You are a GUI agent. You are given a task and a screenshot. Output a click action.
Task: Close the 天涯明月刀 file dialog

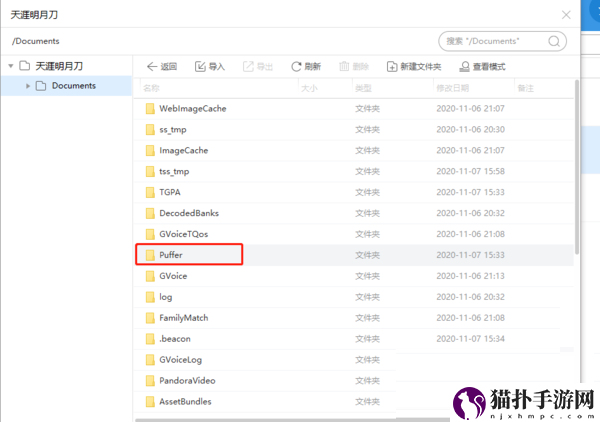566,15
